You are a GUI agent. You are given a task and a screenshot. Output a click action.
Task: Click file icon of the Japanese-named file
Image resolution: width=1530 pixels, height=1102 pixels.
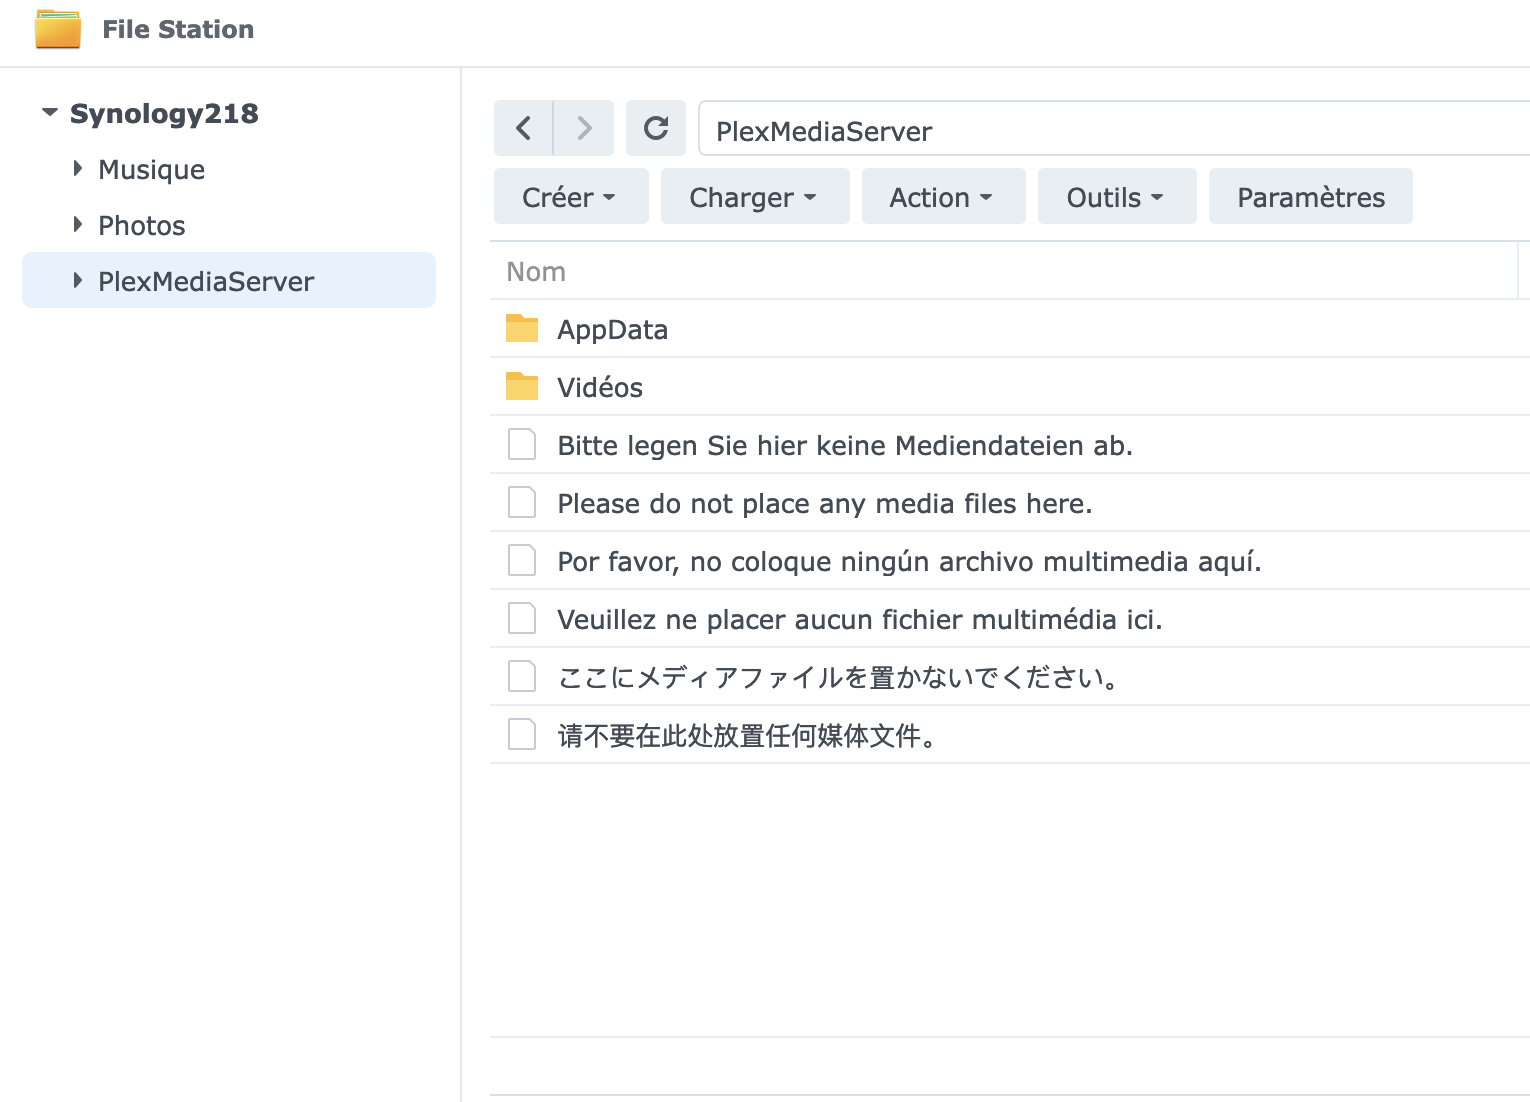coord(522,676)
